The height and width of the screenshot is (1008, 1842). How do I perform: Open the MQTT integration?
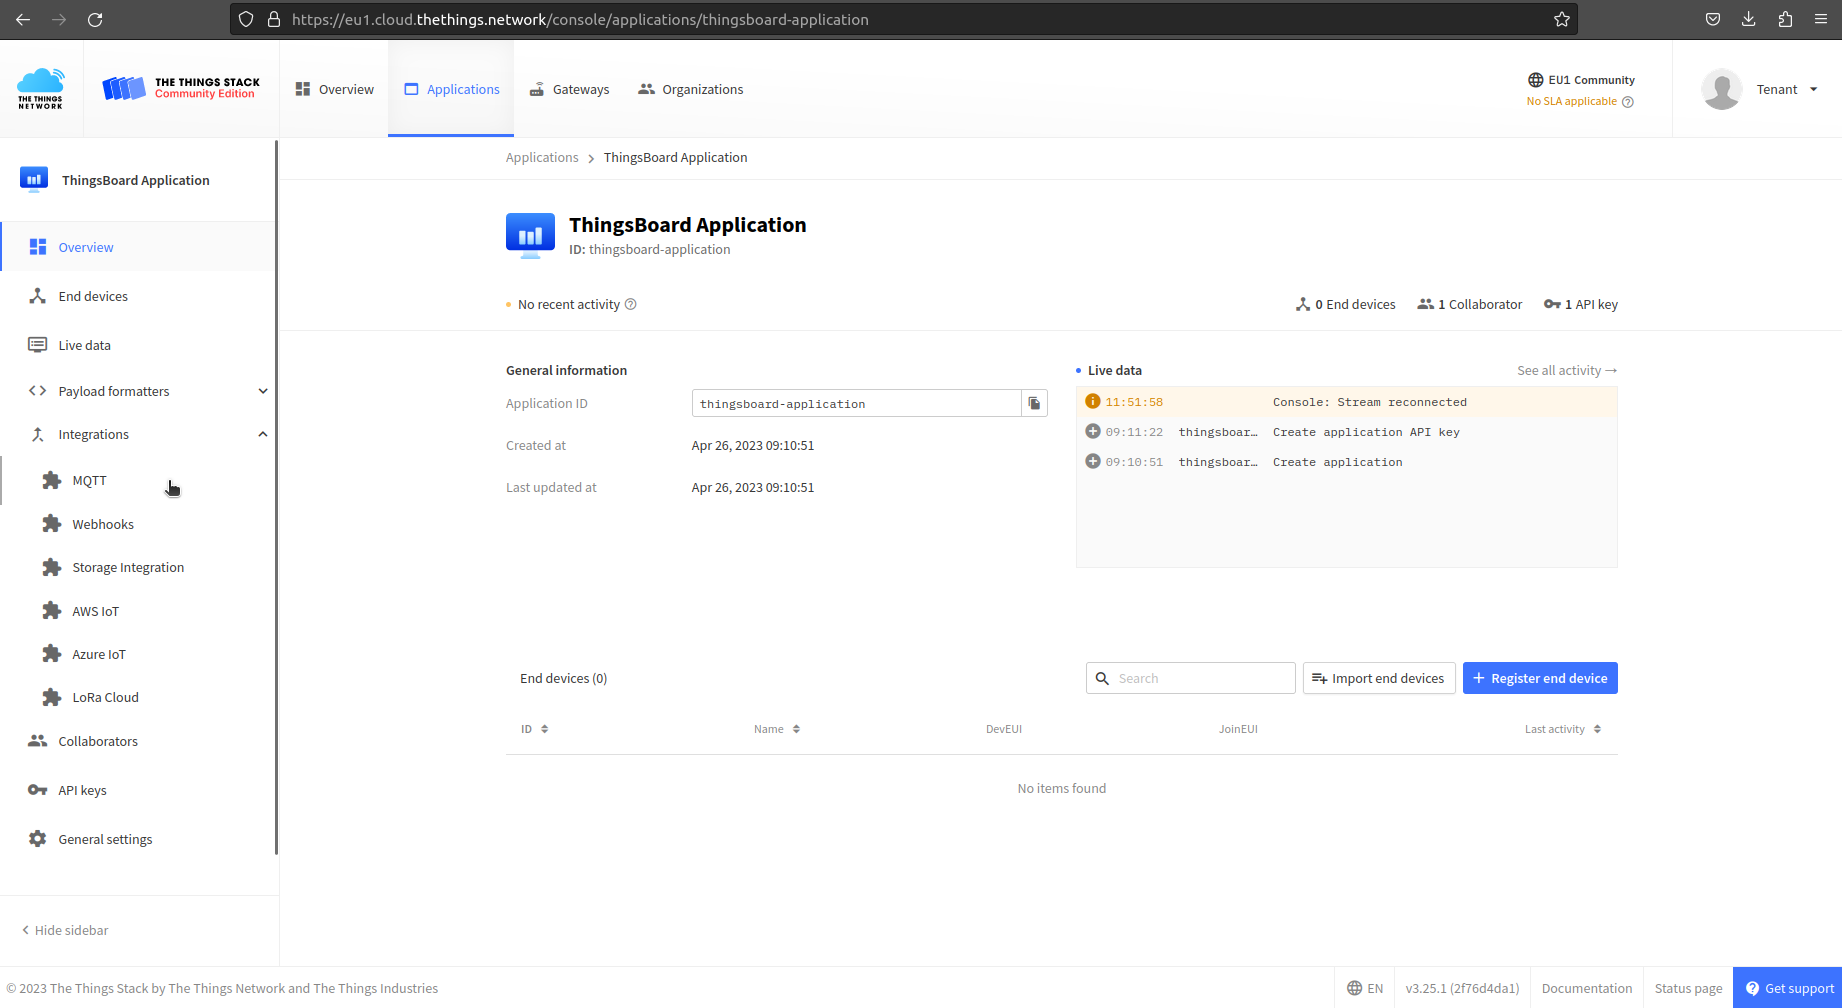tap(88, 480)
